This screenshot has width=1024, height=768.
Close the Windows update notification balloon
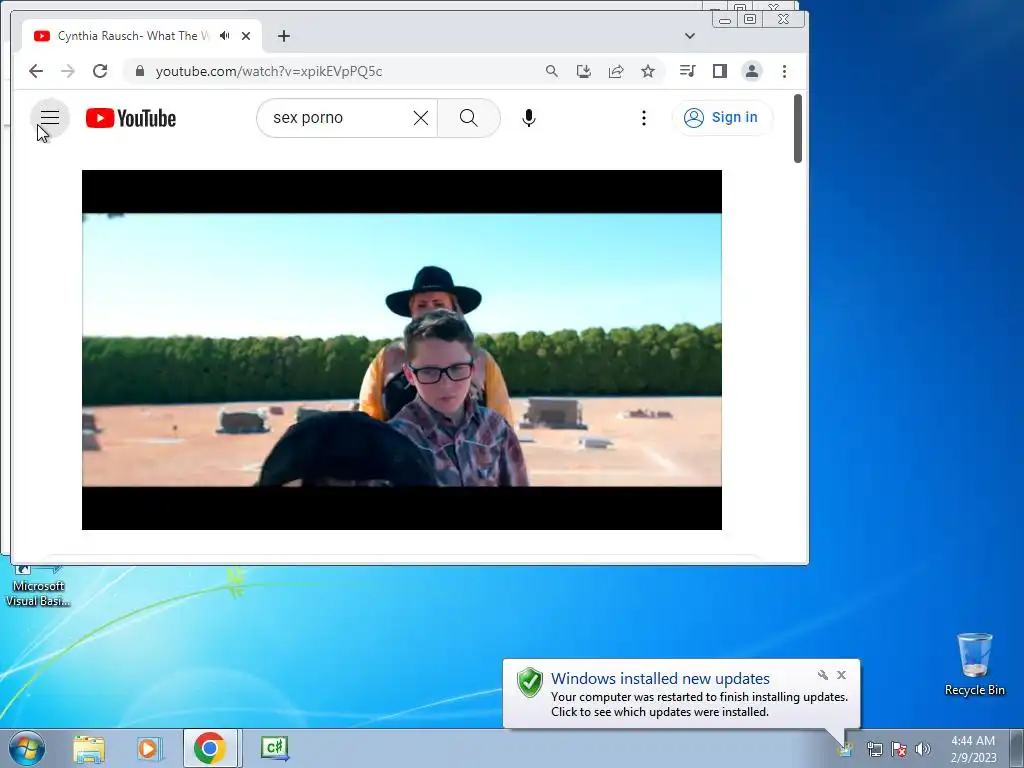click(x=841, y=675)
